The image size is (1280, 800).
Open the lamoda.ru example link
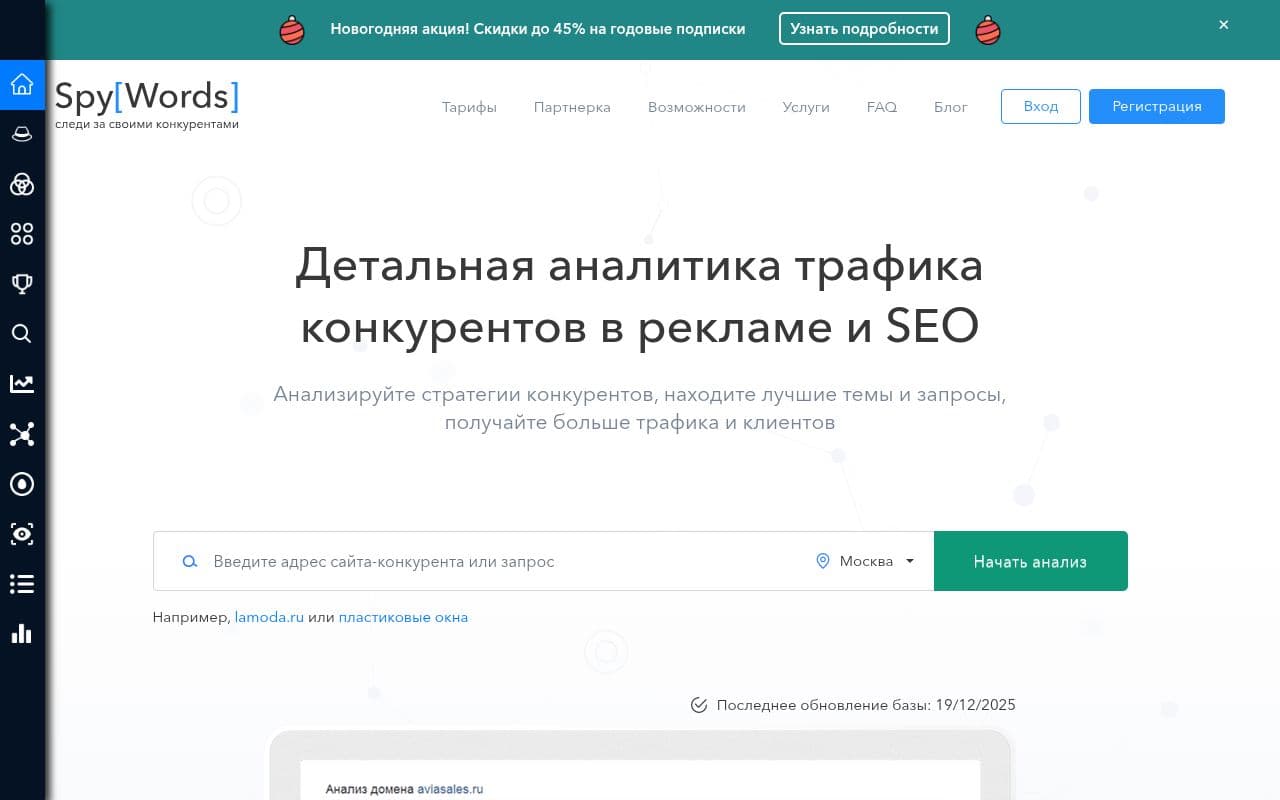coord(269,617)
